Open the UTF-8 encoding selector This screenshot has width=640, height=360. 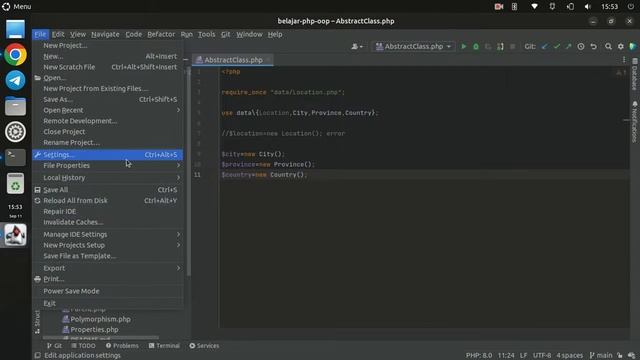coord(542,355)
